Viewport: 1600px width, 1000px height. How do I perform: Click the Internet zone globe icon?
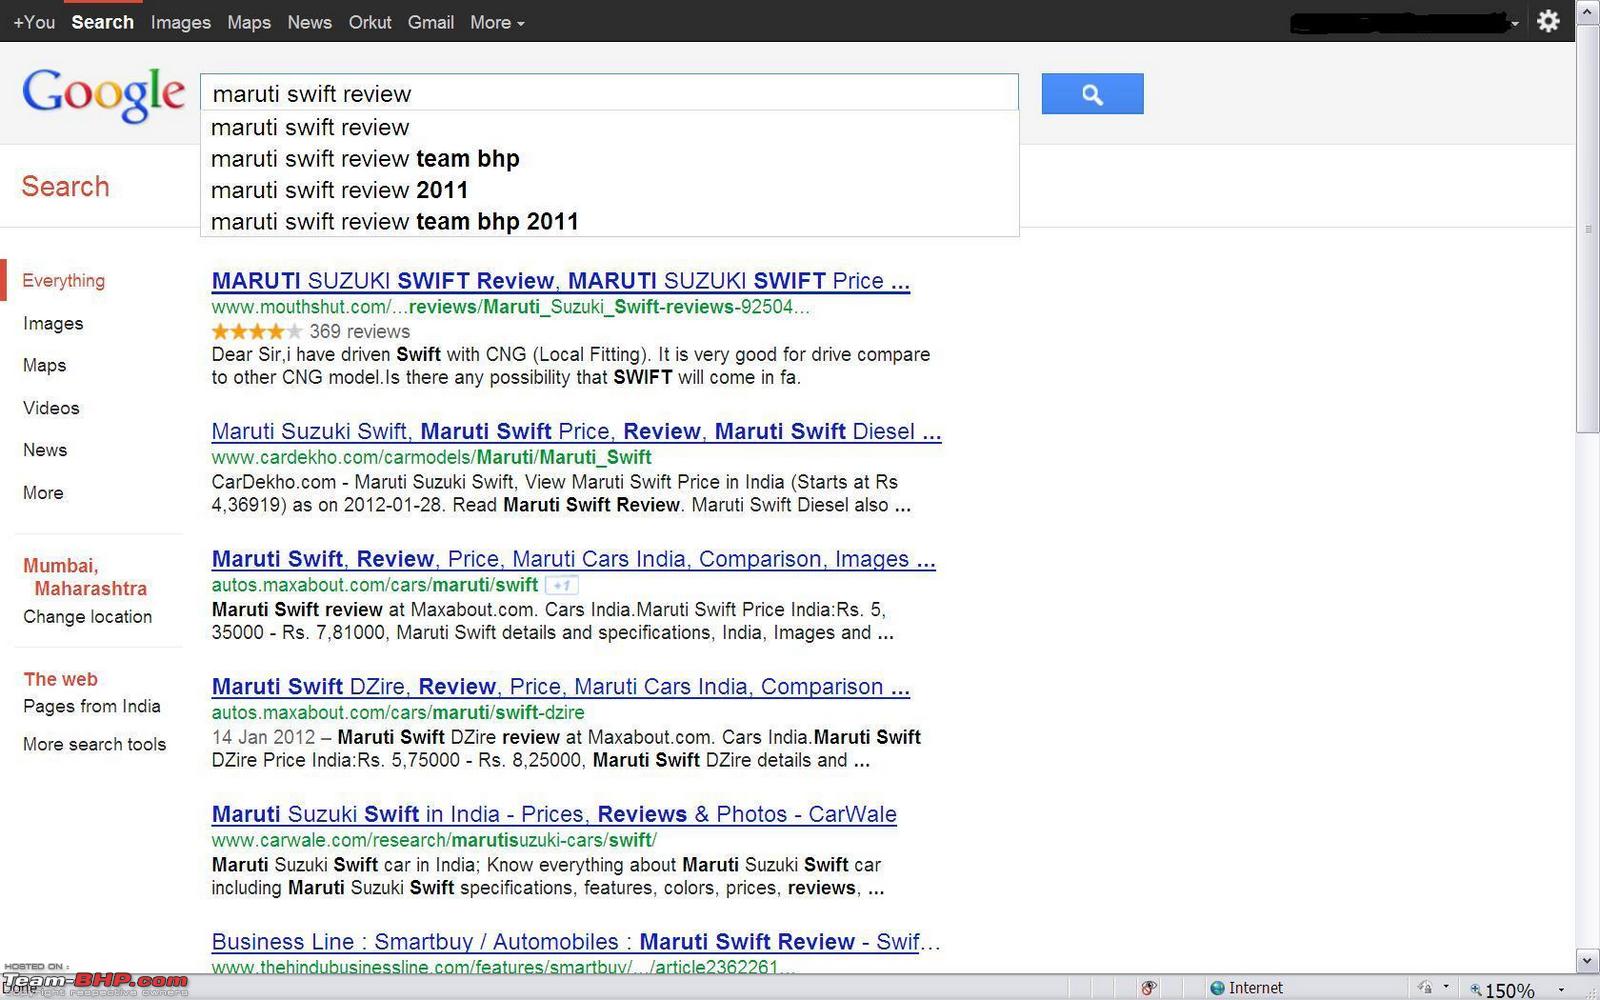(x=1217, y=988)
